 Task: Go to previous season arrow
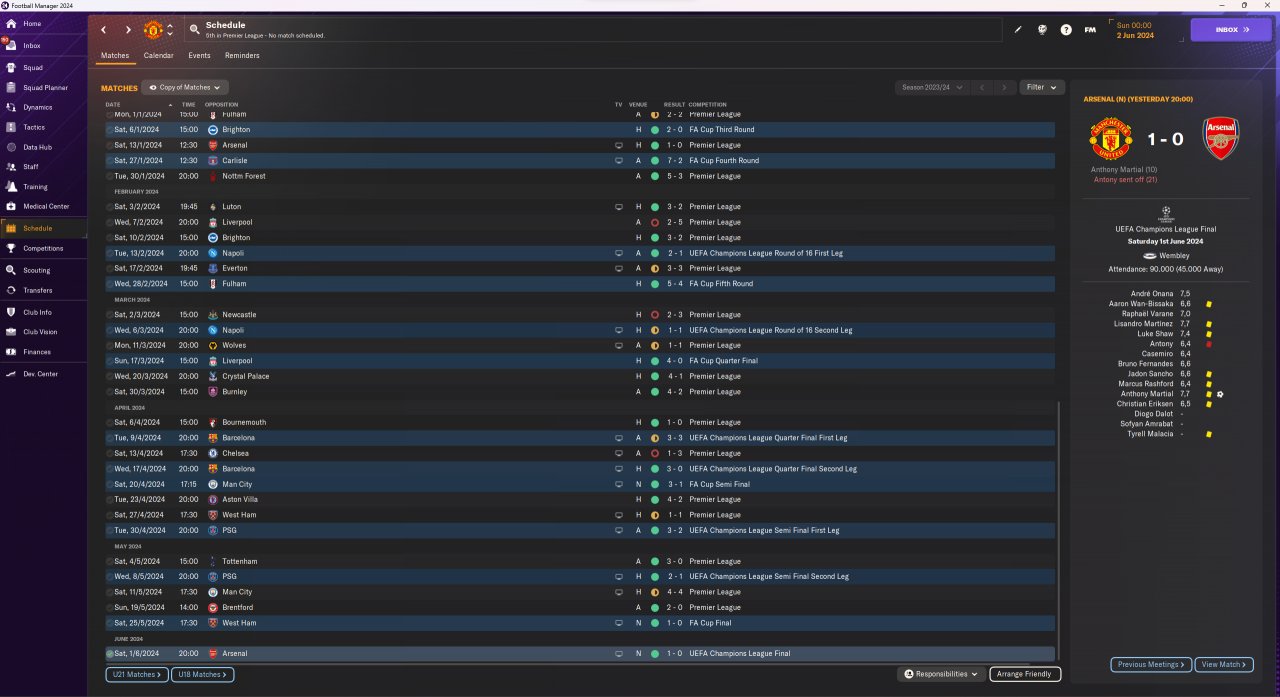tap(982, 88)
